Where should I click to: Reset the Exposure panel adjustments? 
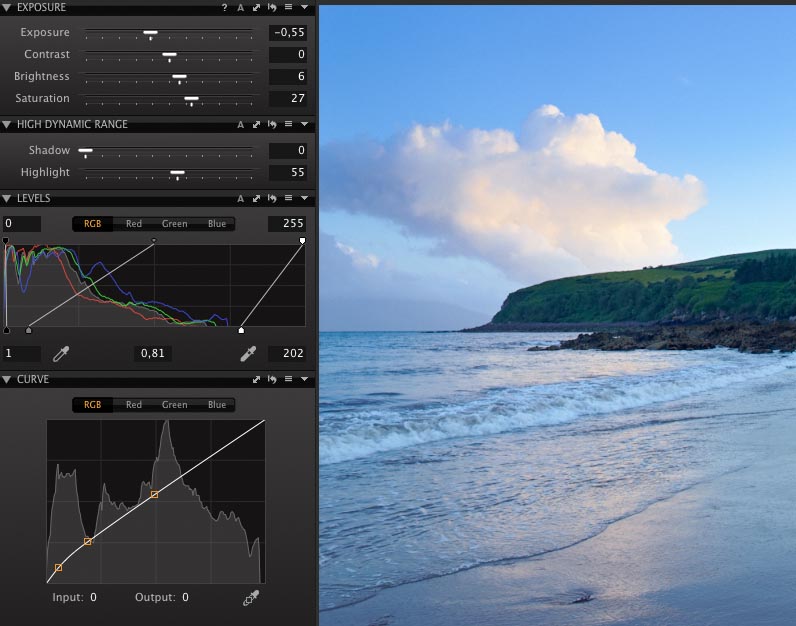point(272,8)
